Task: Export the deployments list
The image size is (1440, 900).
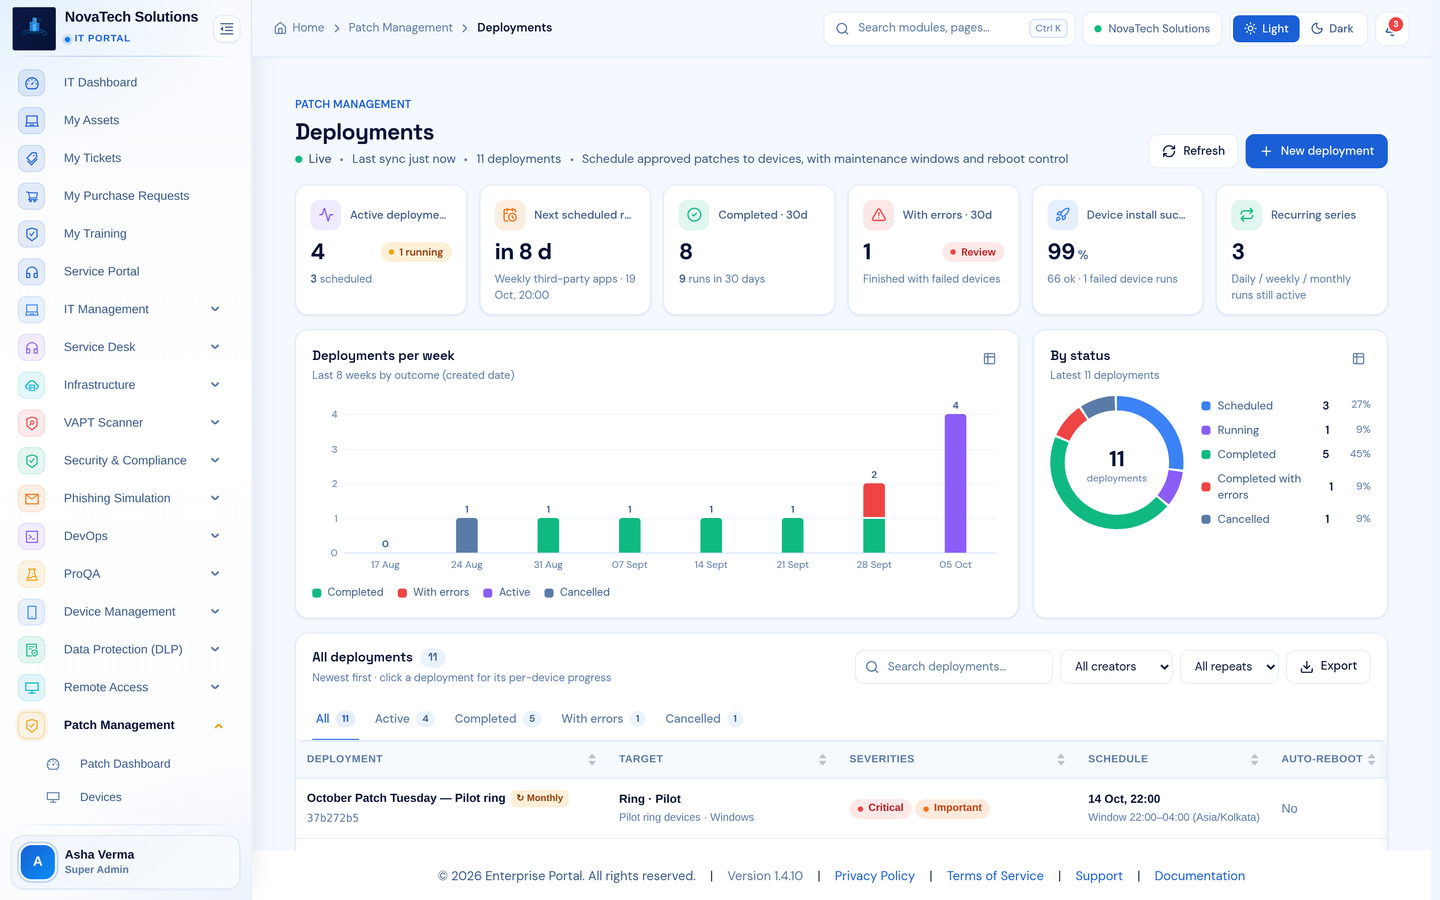Action: tap(1328, 667)
